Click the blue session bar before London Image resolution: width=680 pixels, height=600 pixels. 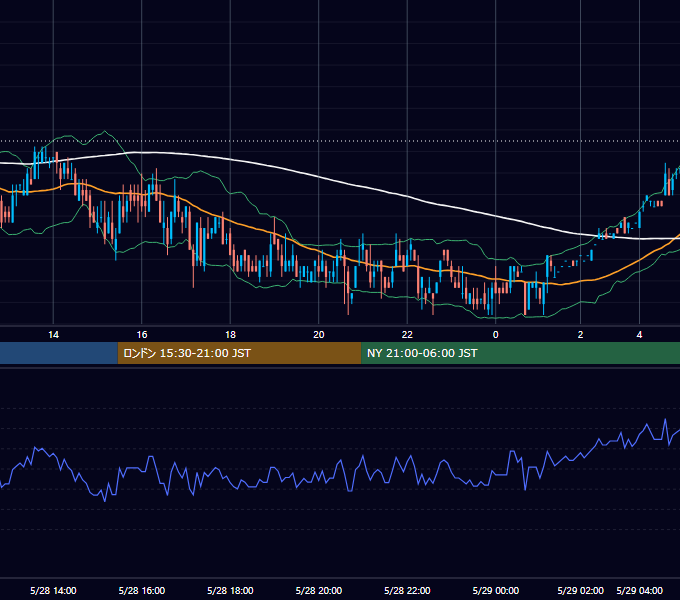[x=59, y=353]
